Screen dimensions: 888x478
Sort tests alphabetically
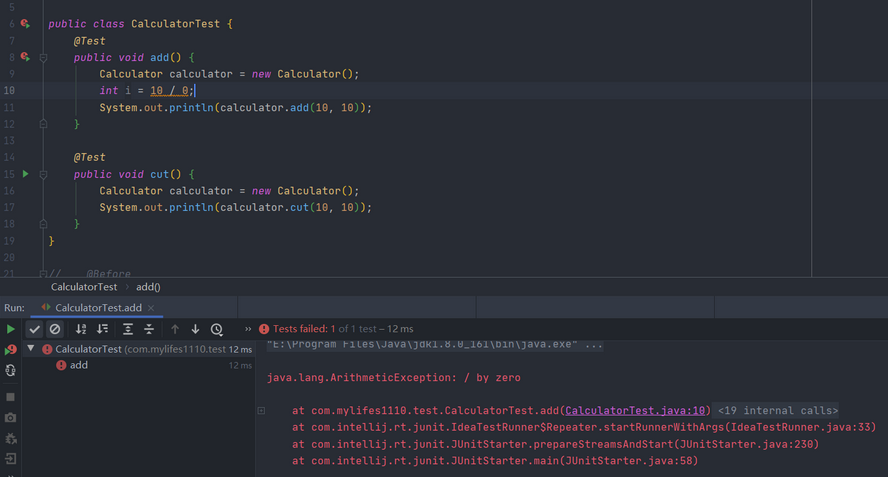(81, 329)
